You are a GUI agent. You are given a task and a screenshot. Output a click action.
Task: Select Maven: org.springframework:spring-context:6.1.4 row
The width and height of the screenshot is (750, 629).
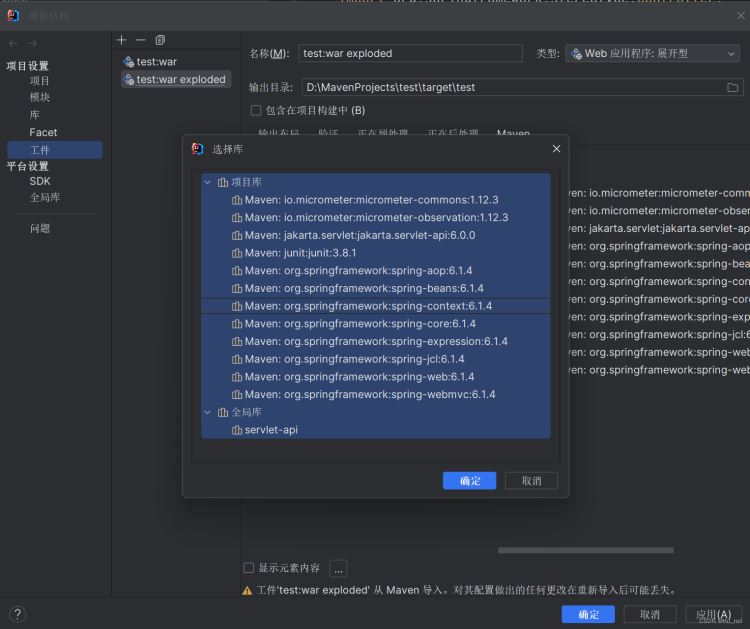point(376,306)
